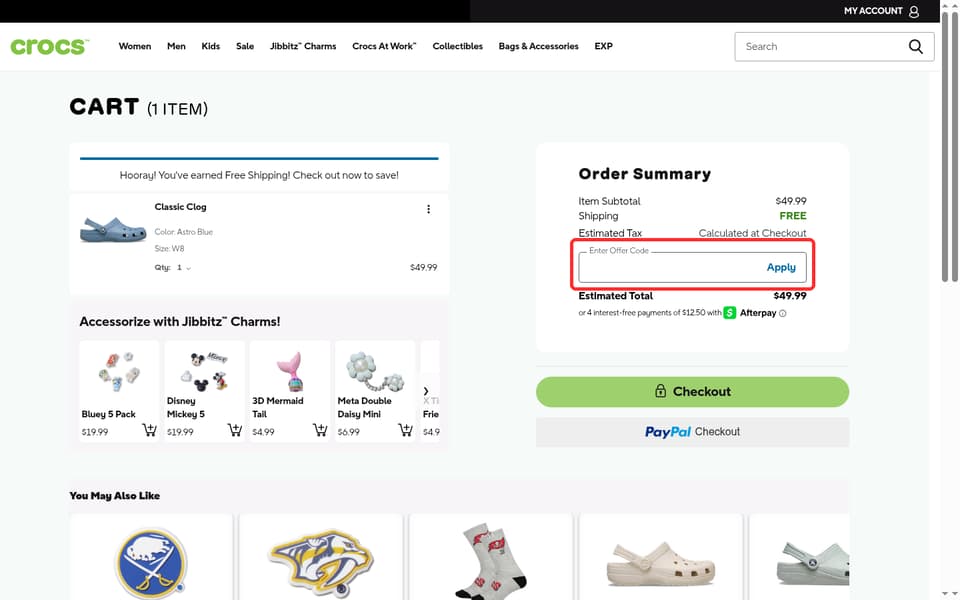Click the Crocs logo
Viewport: 960px width, 600px height.
tap(50, 46)
